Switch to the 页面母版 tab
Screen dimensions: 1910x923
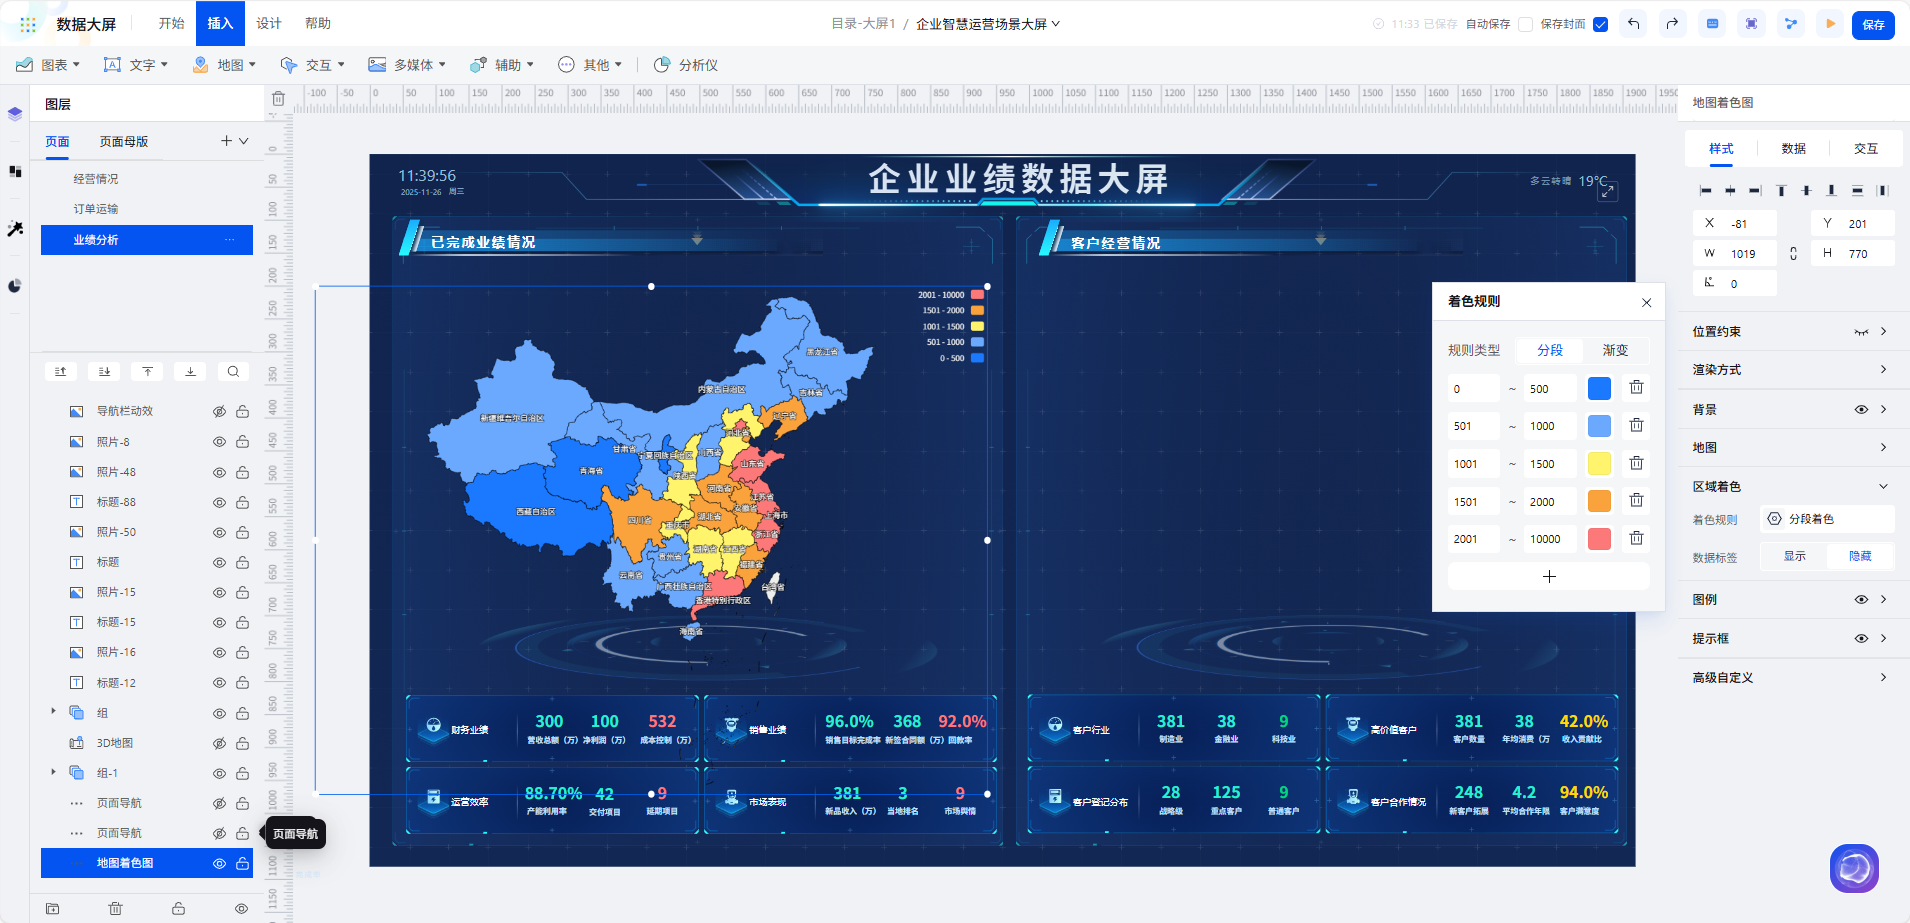[x=124, y=141]
